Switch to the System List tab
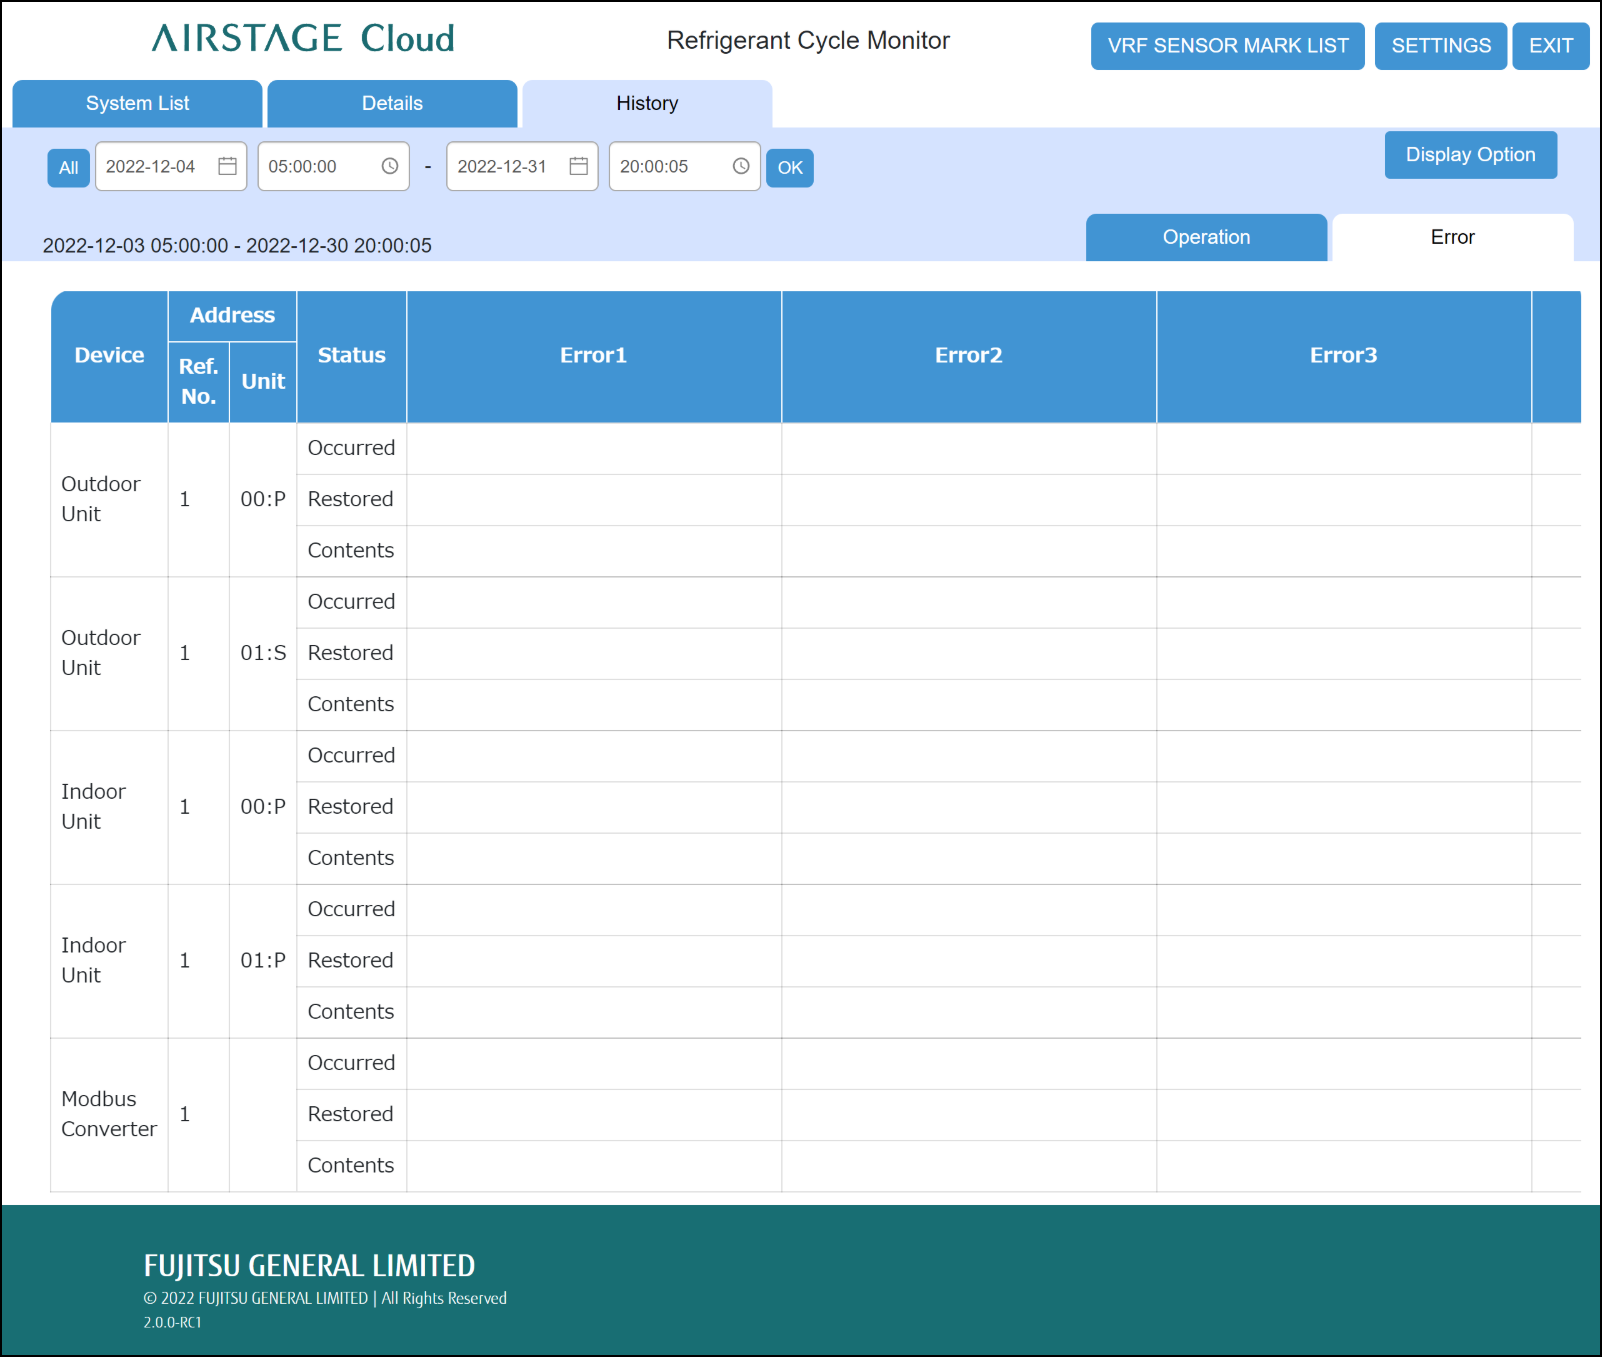Viewport: 1602px width, 1358px height. click(x=137, y=104)
